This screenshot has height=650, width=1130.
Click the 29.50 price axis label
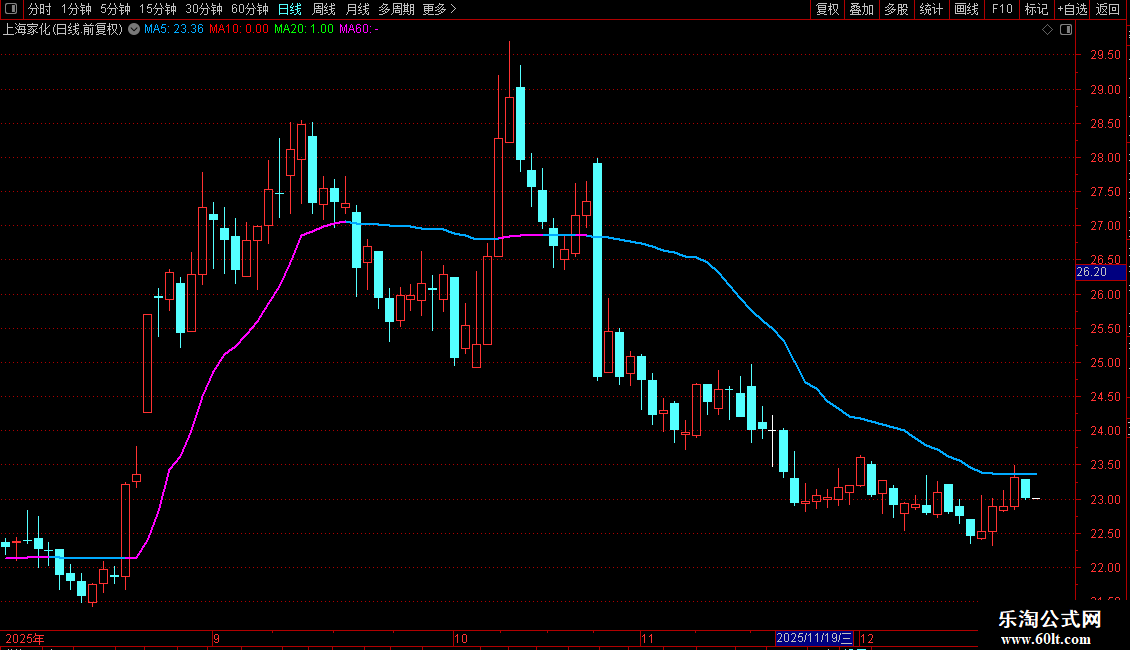tap(1105, 55)
